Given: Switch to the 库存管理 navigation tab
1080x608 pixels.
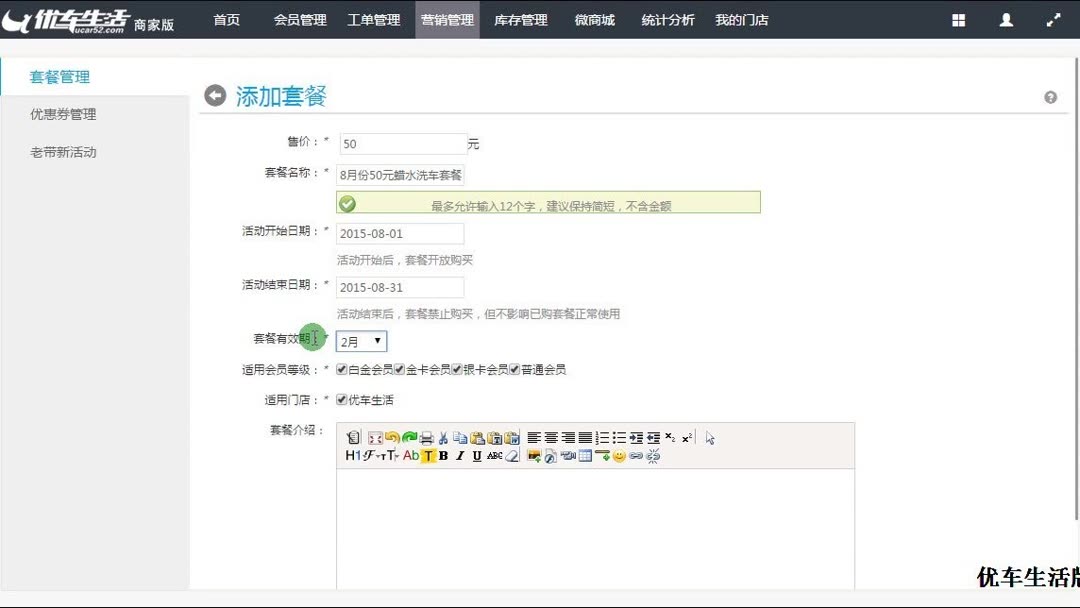Looking at the screenshot, I should [x=520, y=19].
